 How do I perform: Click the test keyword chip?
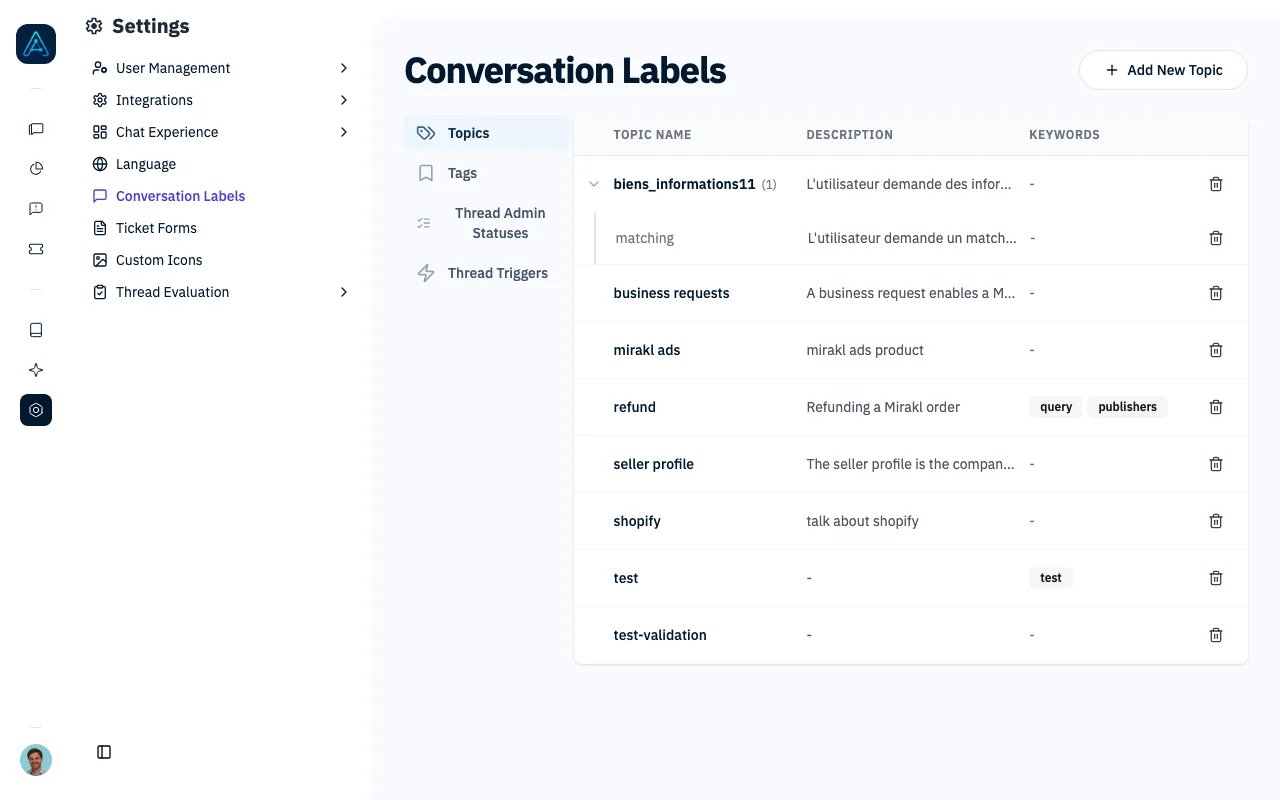click(1051, 578)
